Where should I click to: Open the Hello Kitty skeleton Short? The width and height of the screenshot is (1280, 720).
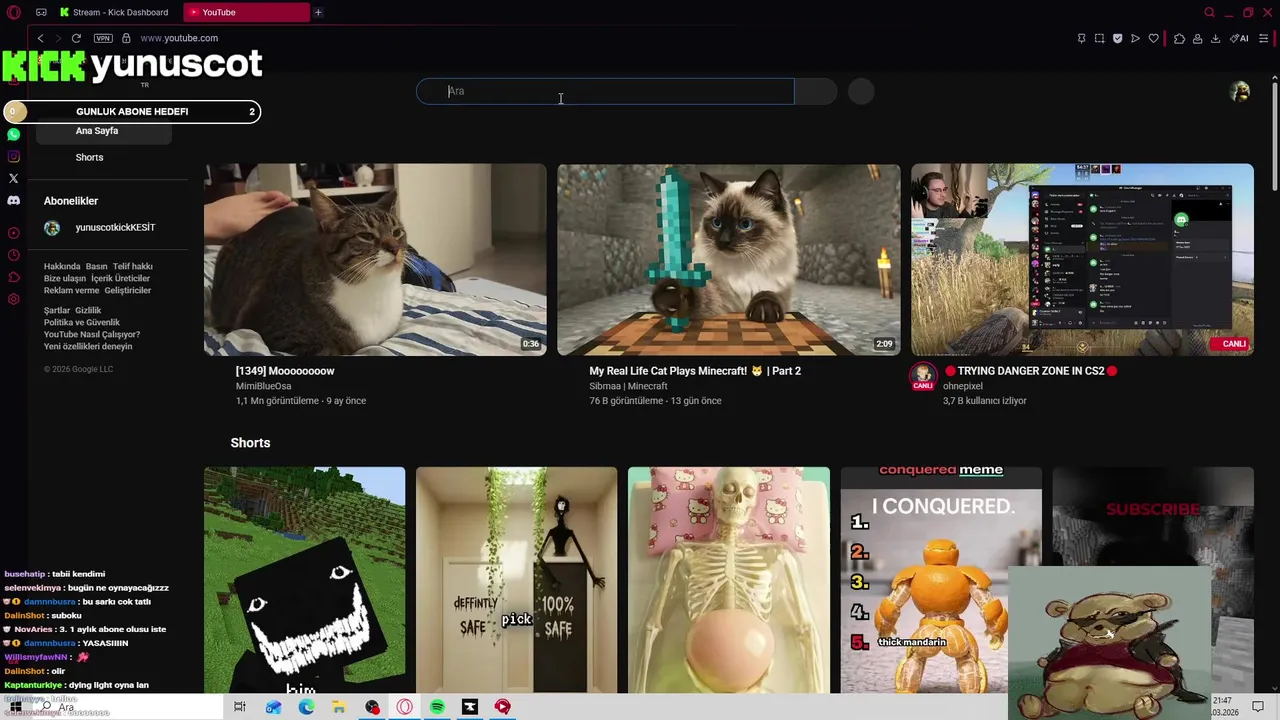point(729,580)
